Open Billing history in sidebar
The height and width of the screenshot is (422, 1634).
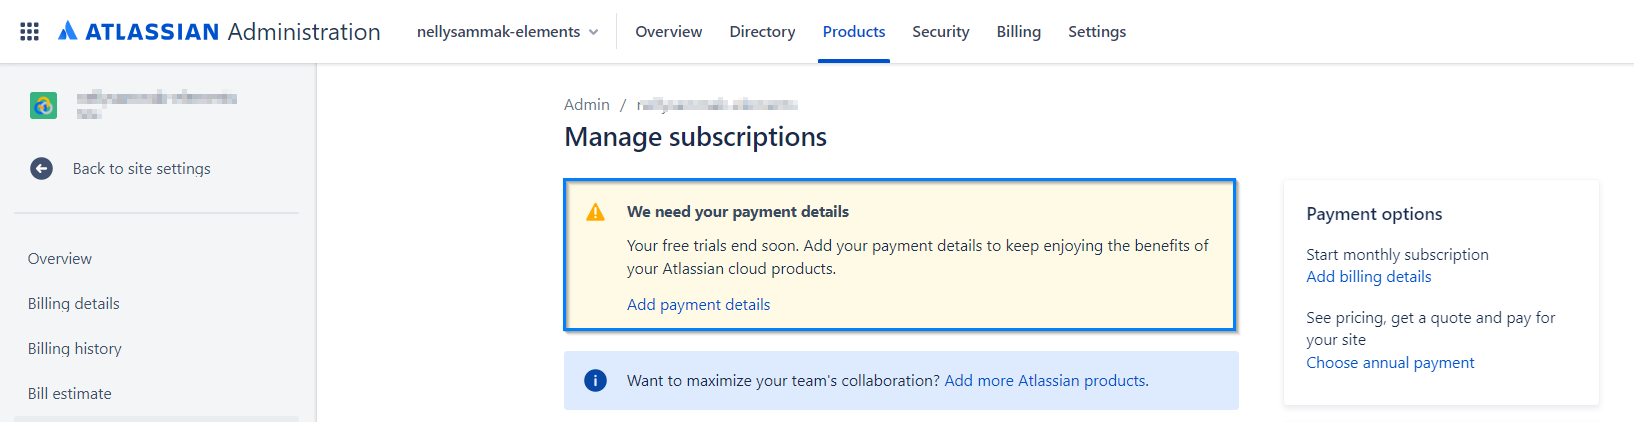coord(75,349)
